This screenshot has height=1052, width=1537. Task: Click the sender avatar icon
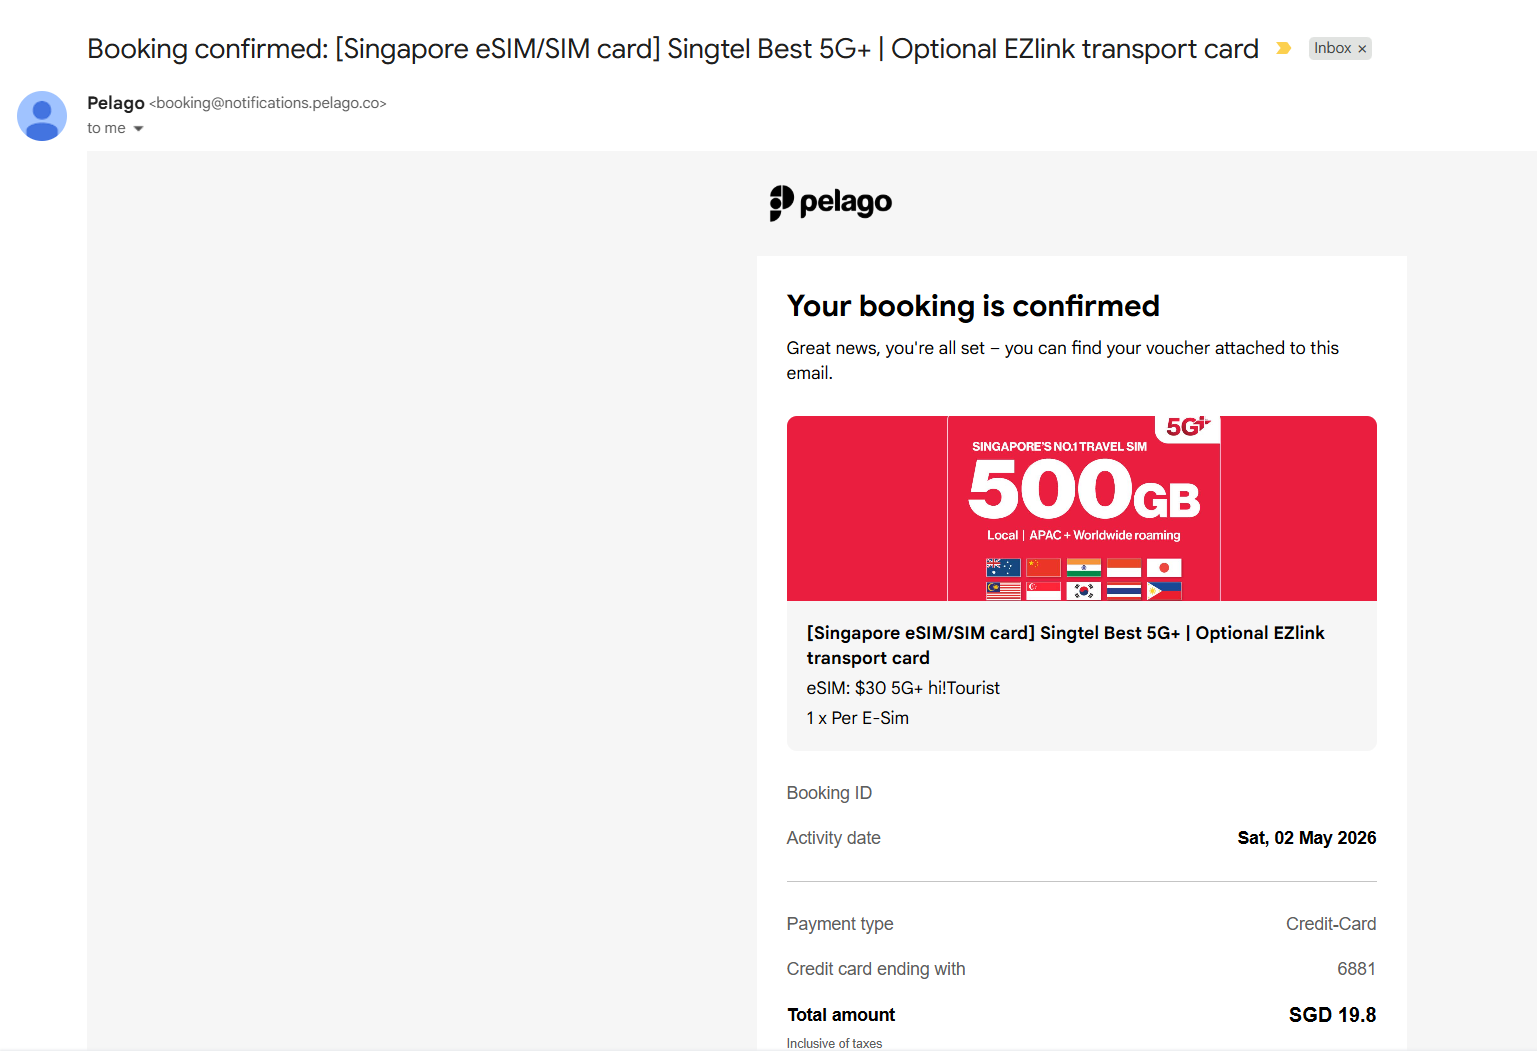click(x=42, y=116)
